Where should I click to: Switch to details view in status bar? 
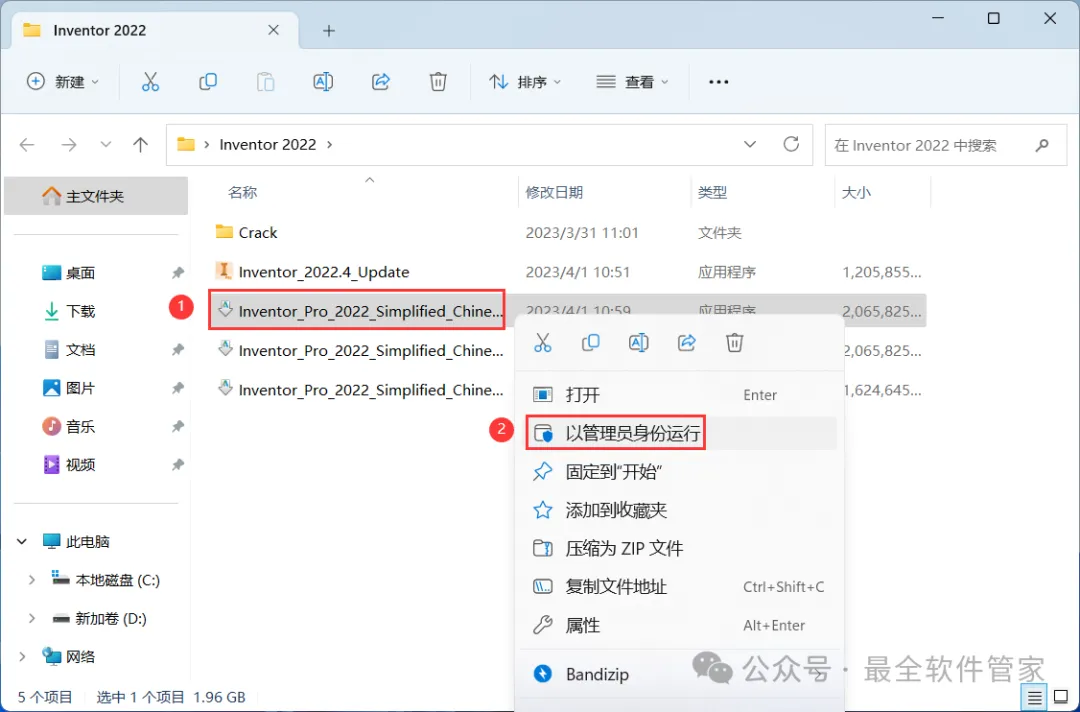1035,698
